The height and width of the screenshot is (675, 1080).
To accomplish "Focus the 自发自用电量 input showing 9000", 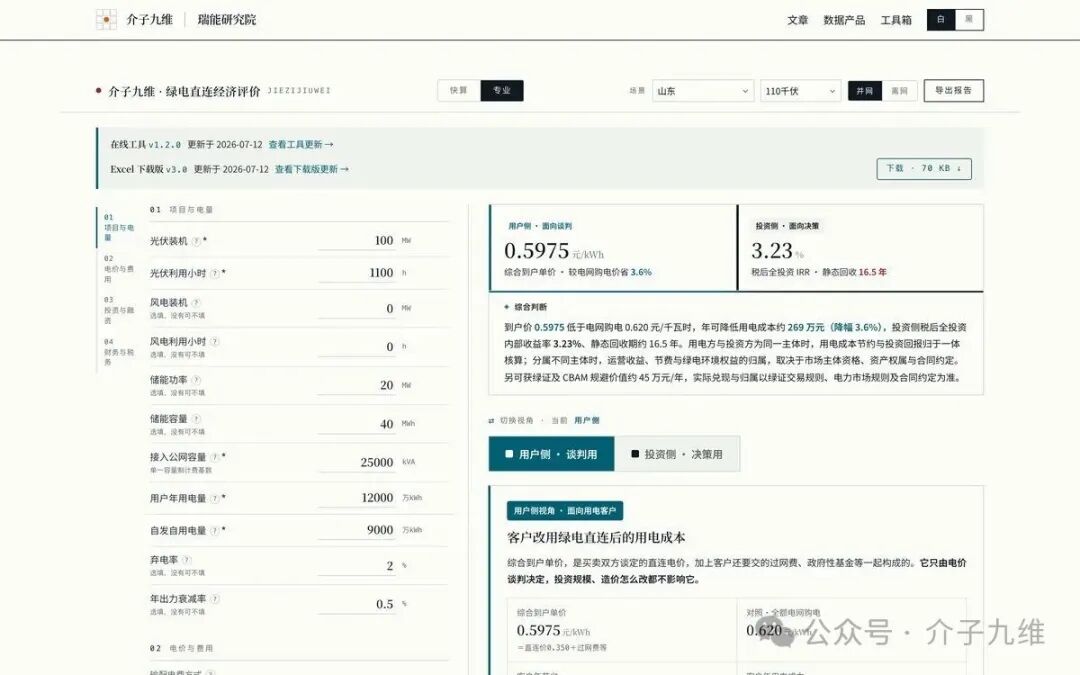I will tap(356, 530).
